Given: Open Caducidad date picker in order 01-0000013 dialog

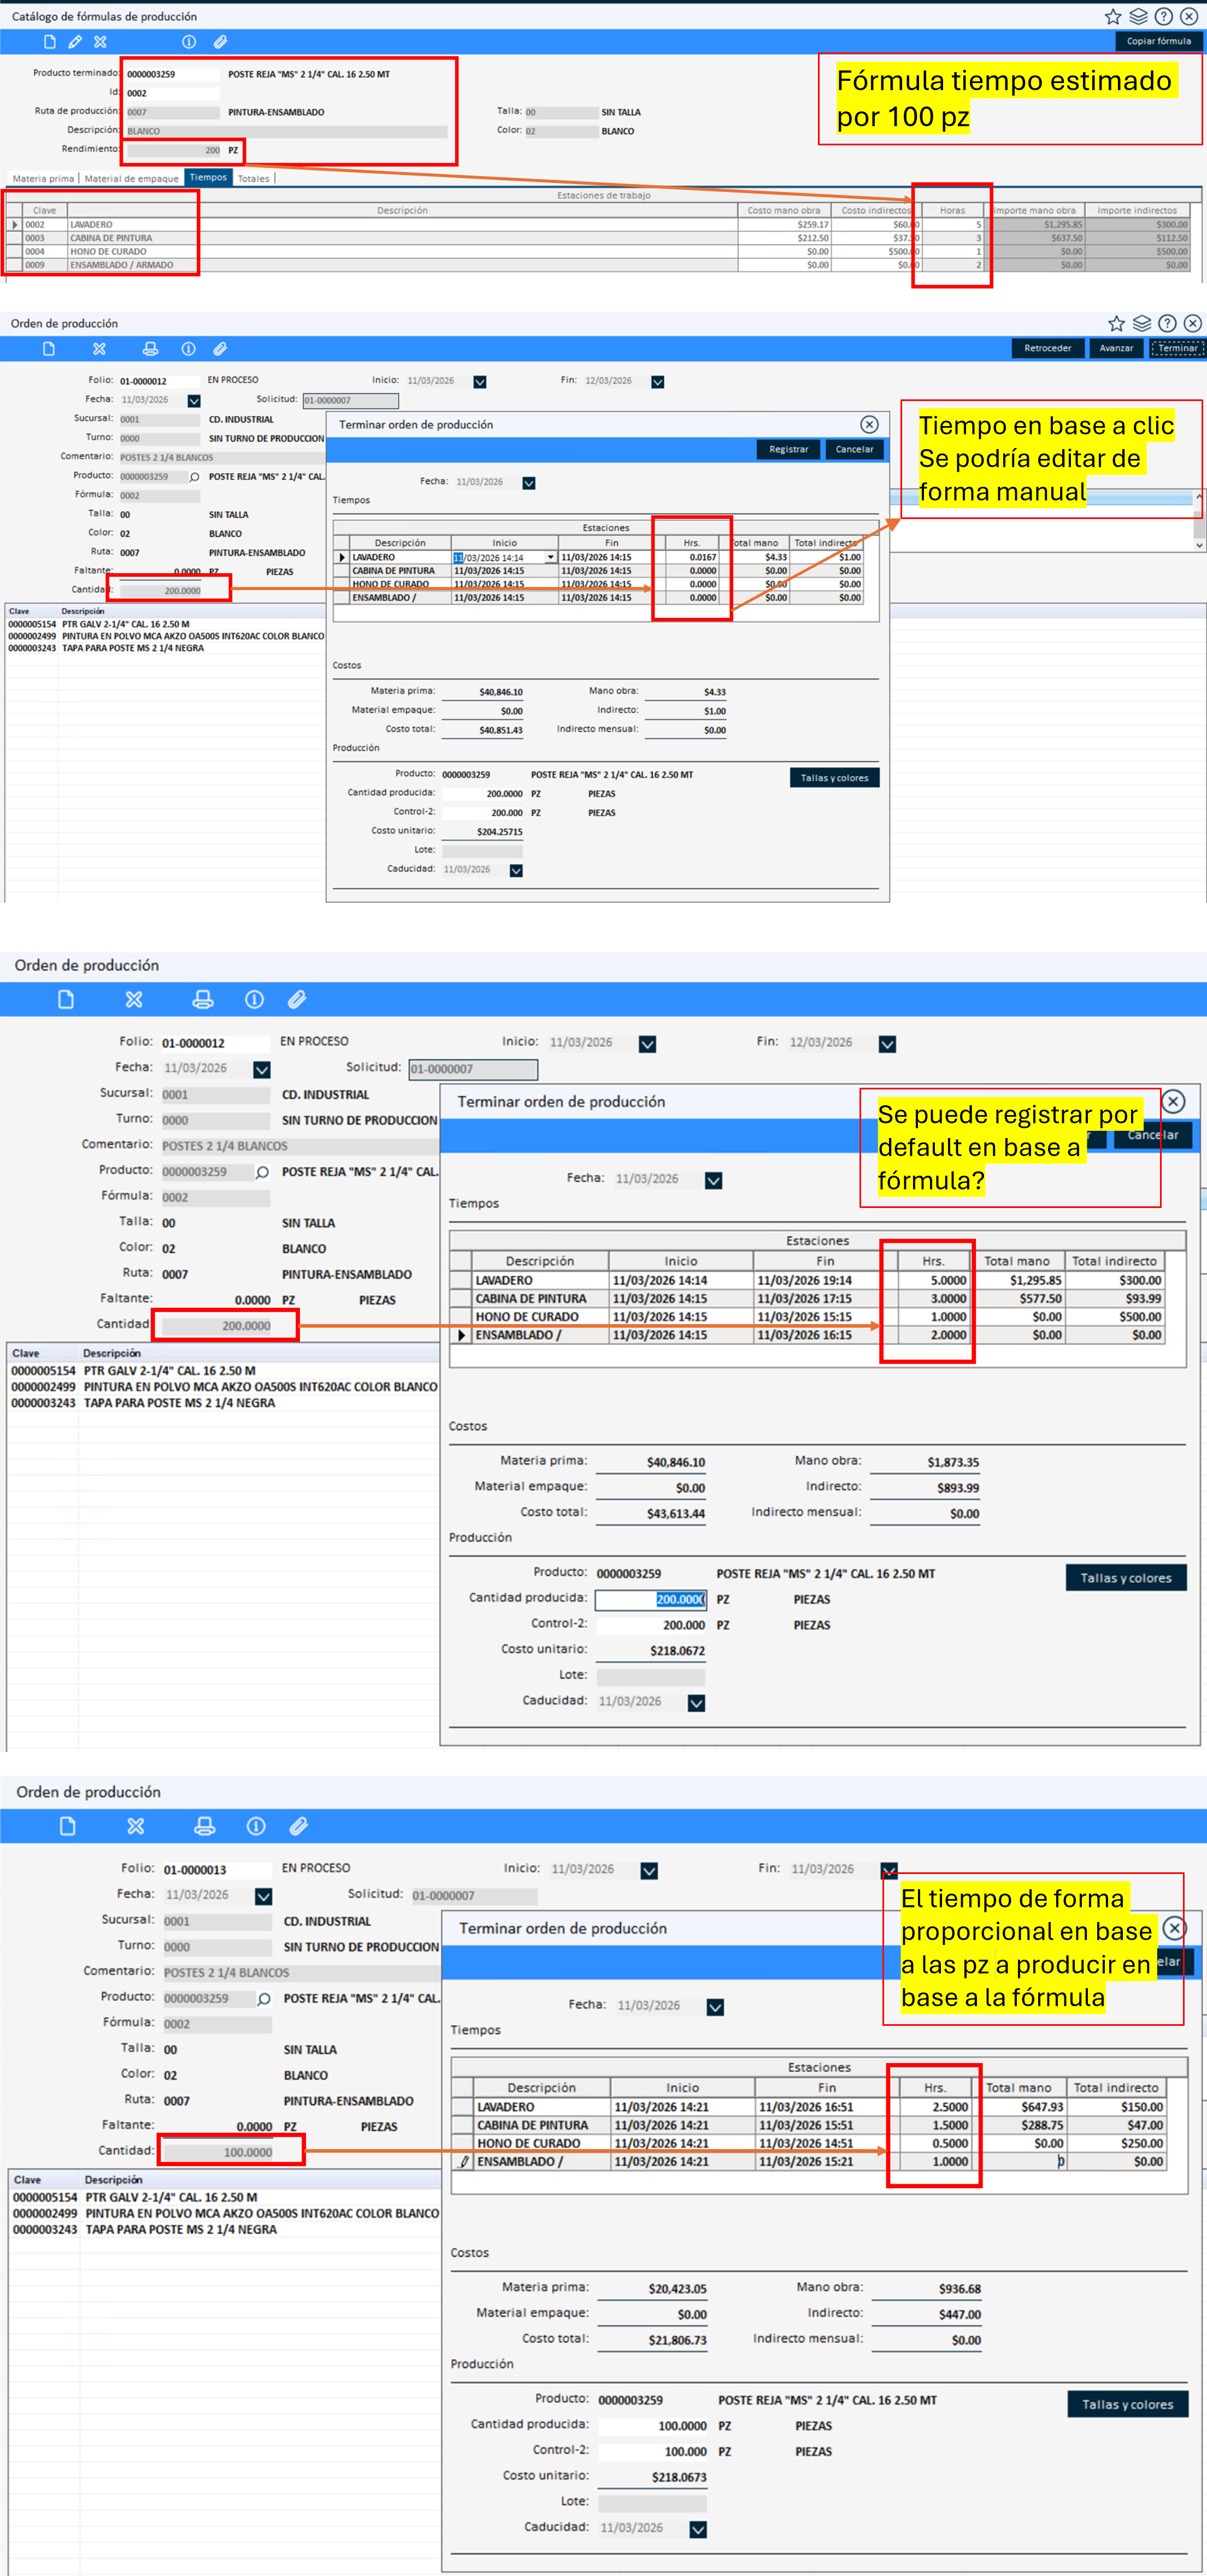Looking at the screenshot, I should (698, 2528).
